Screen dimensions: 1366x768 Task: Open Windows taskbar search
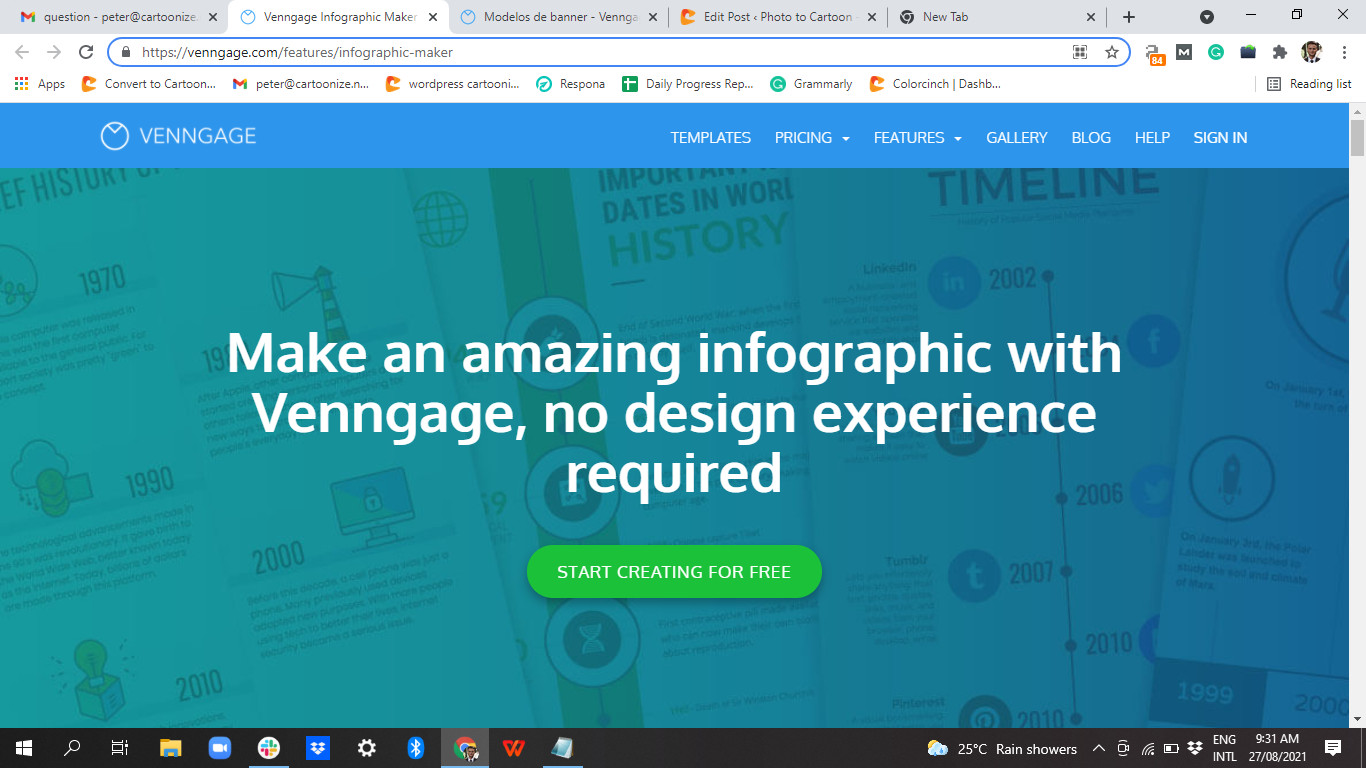click(72, 748)
